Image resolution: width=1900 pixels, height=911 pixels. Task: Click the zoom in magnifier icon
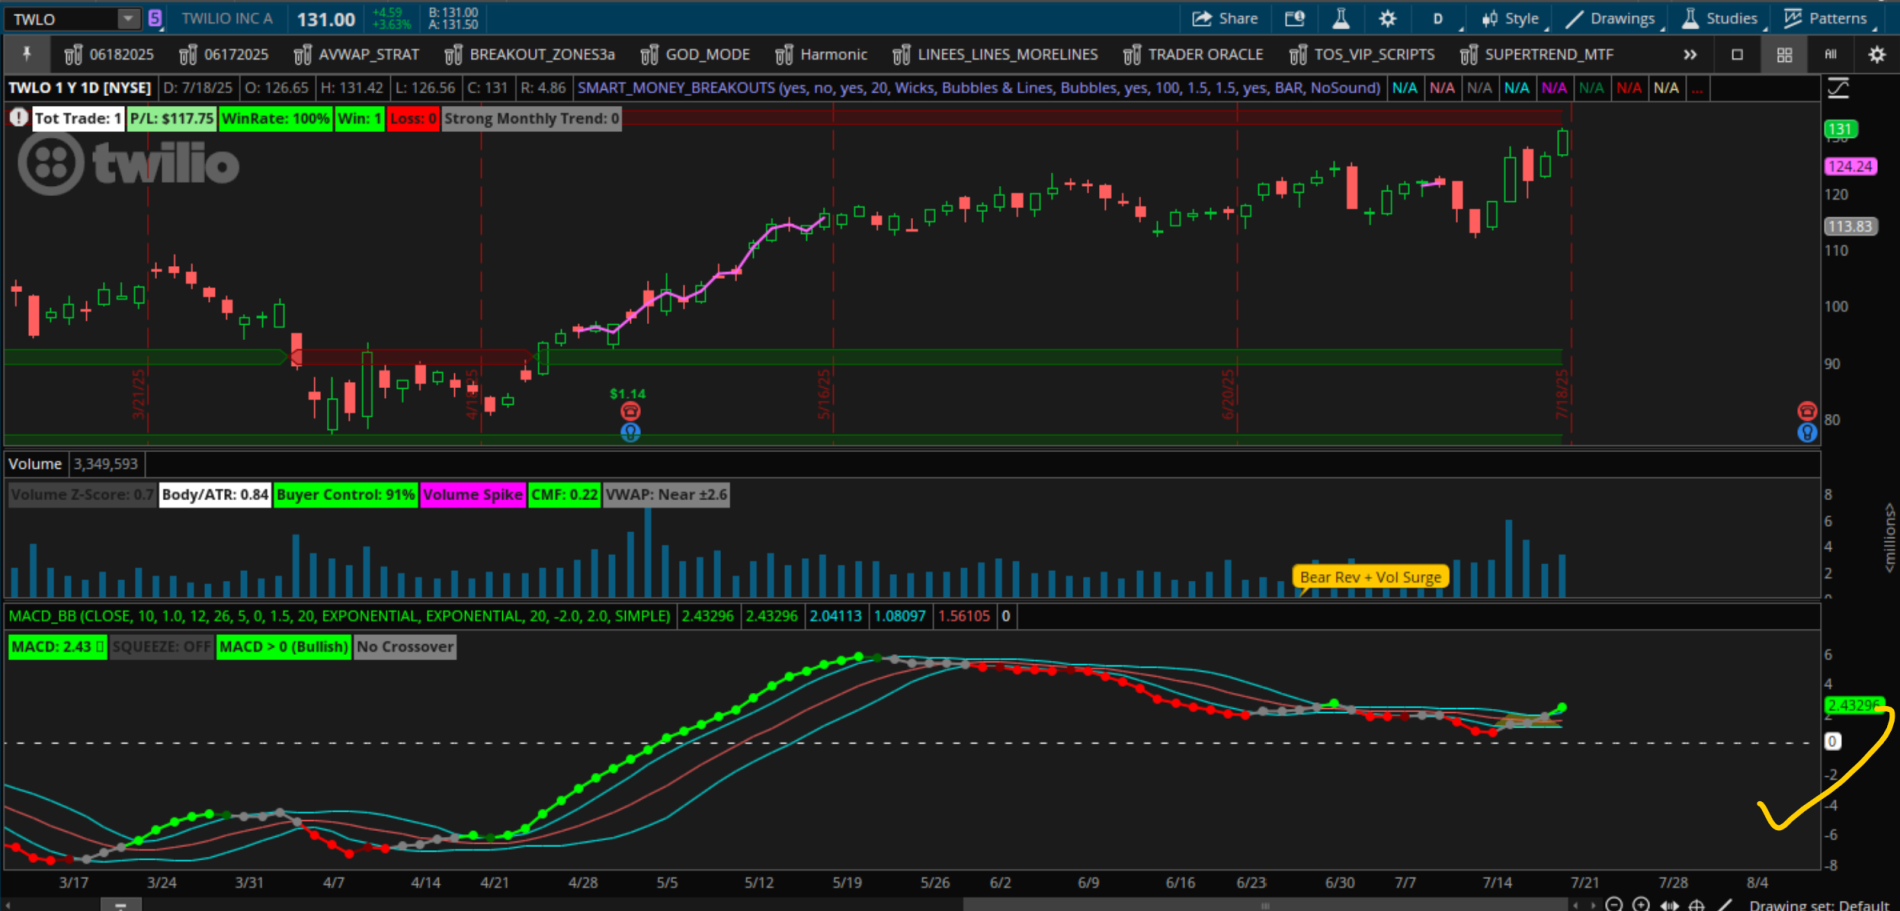point(1641,904)
